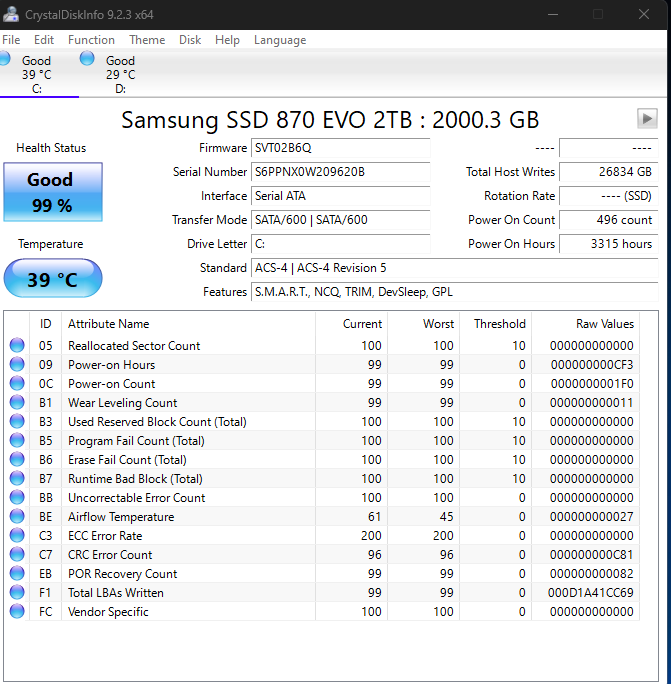Open the Disk menu

tap(190, 40)
